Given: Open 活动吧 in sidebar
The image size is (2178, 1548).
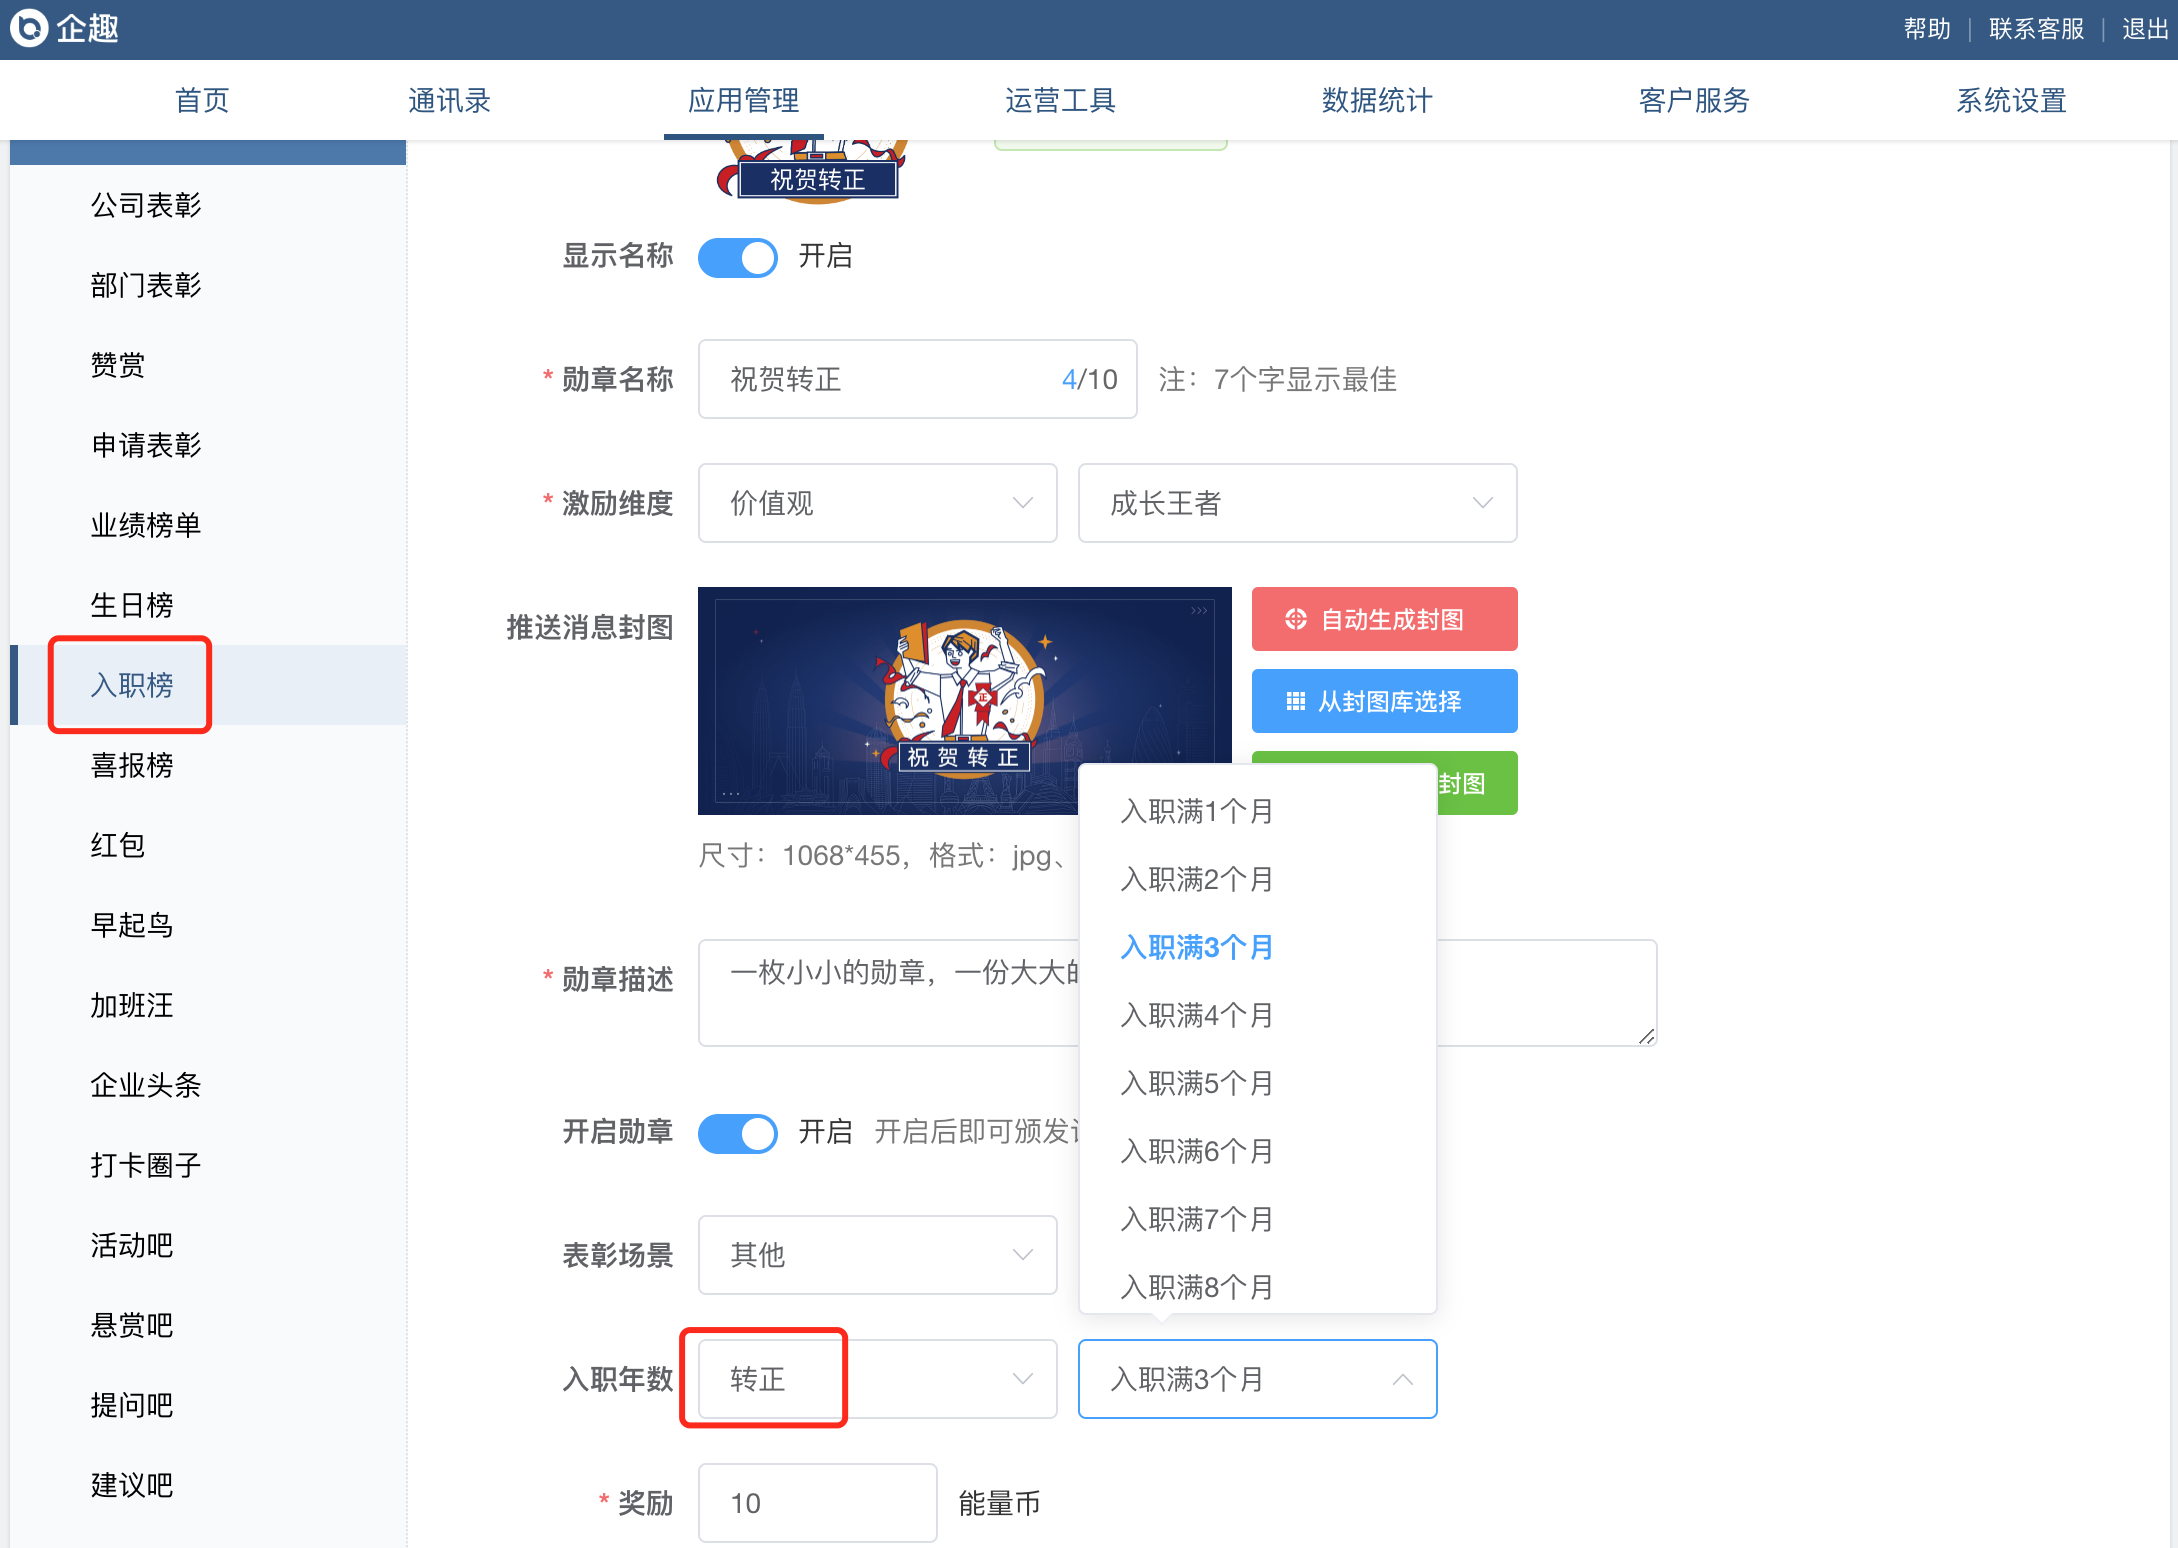Looking at the screenshot, I should pos(208,1245).
